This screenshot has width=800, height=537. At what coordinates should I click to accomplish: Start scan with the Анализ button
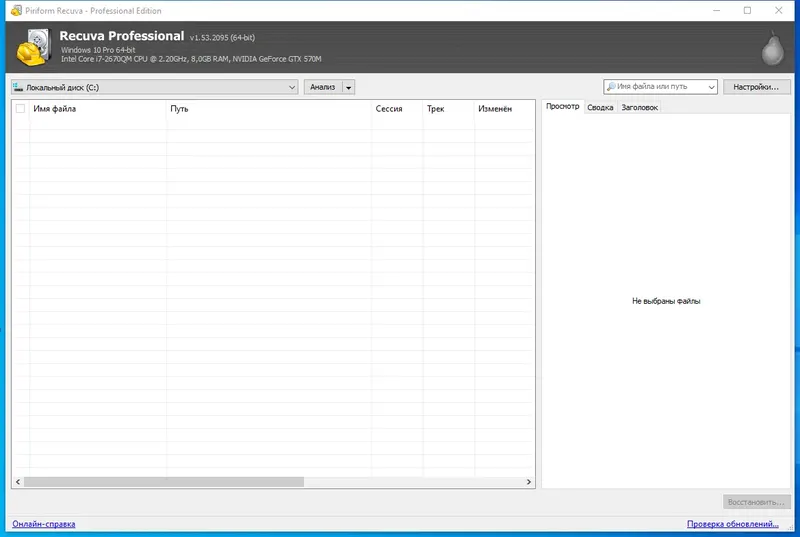click(323, 87)
